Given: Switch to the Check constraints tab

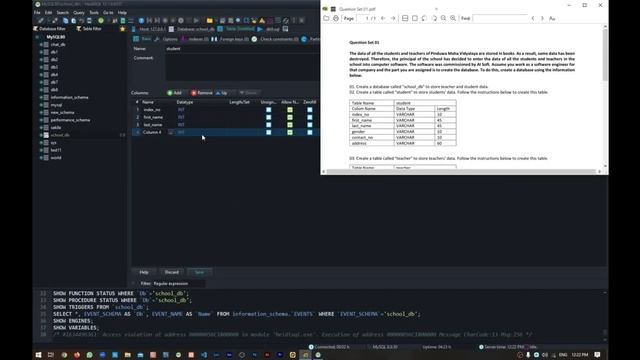Looking at the screenshot, I should (276, 39).
